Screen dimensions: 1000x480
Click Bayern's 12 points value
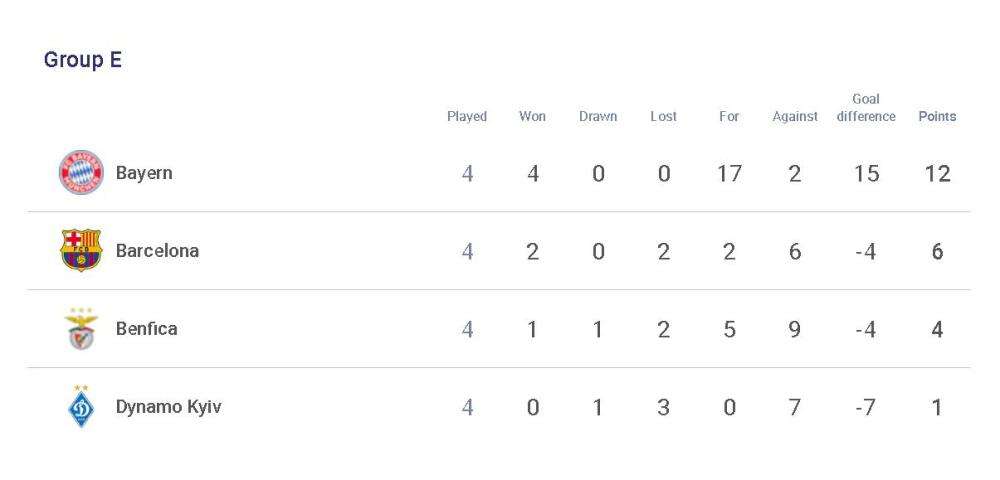(938, 173)
